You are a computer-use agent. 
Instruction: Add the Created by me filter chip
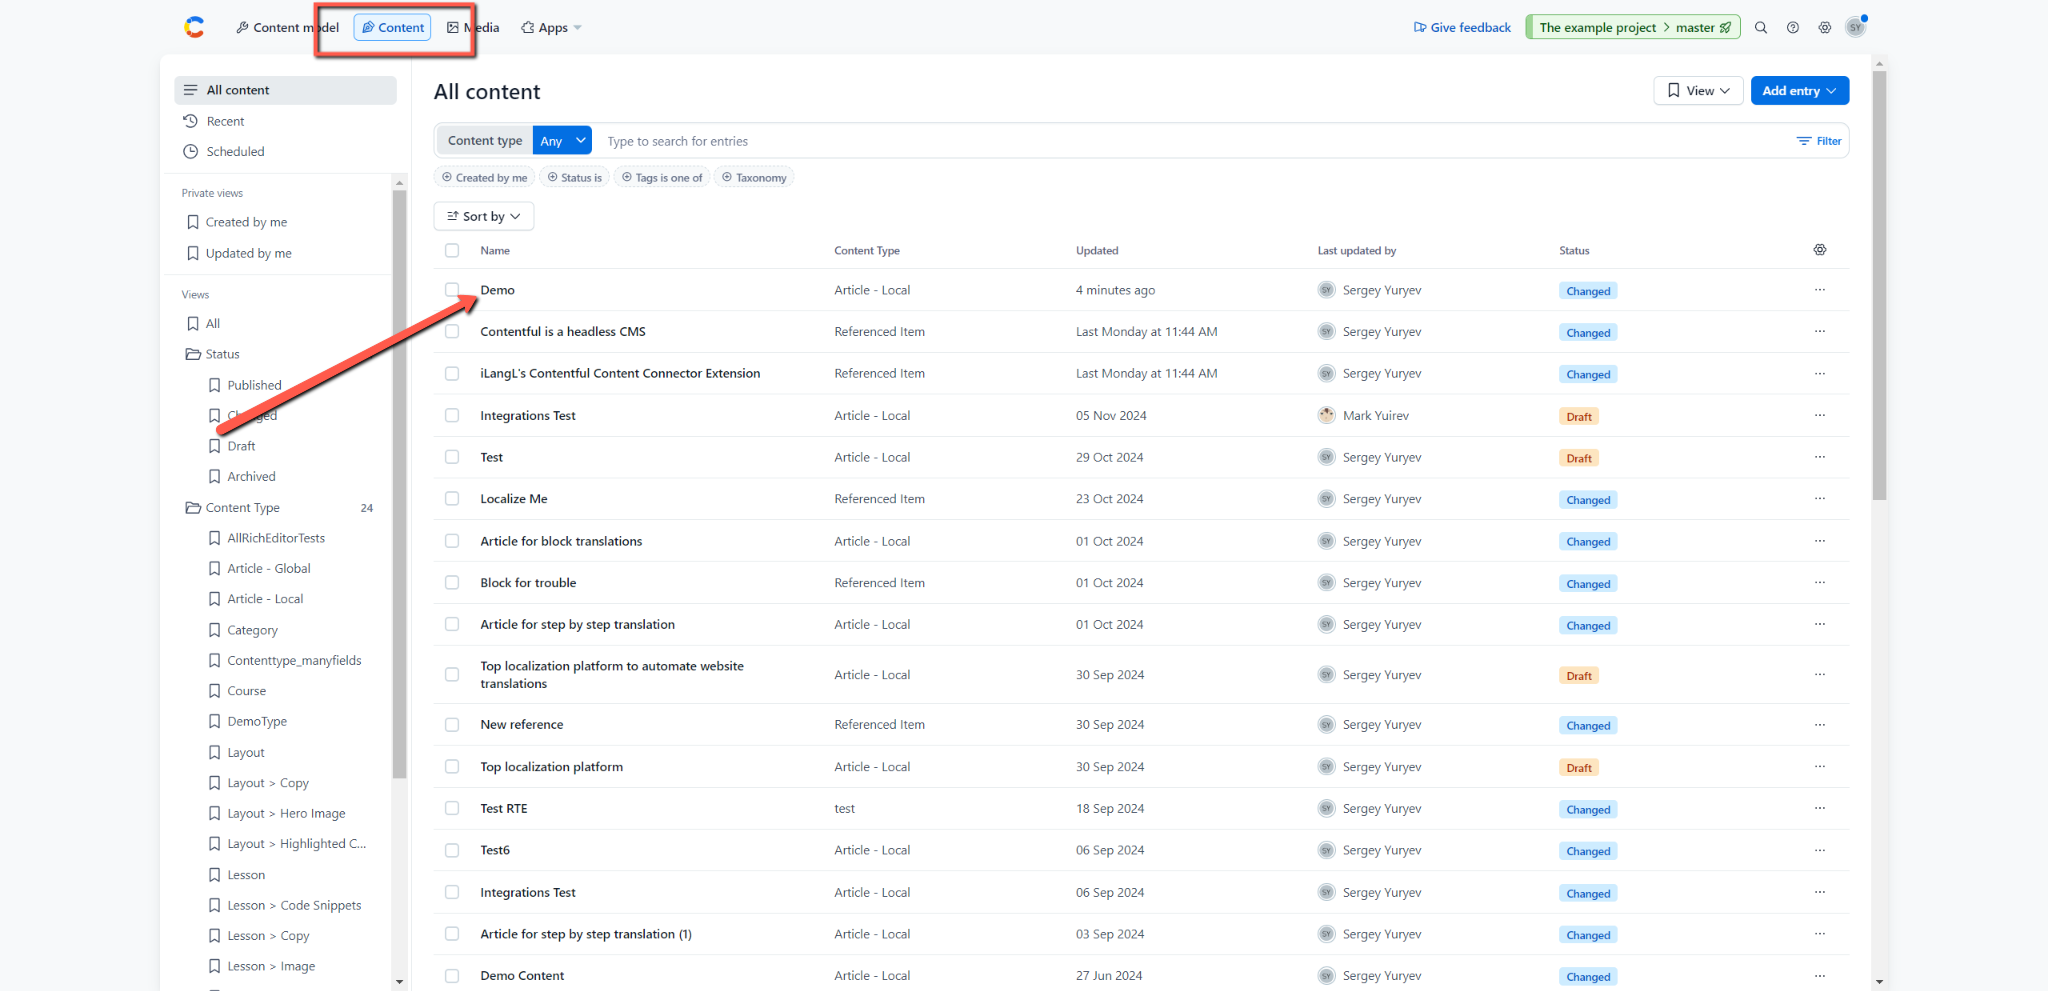coord(485,178)
